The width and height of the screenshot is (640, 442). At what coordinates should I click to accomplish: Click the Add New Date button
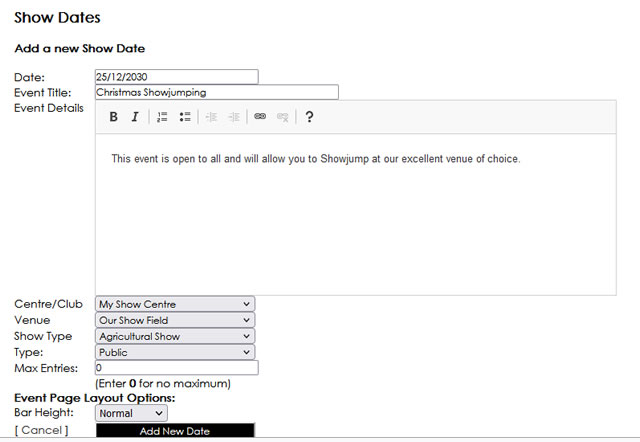point(175,431)
